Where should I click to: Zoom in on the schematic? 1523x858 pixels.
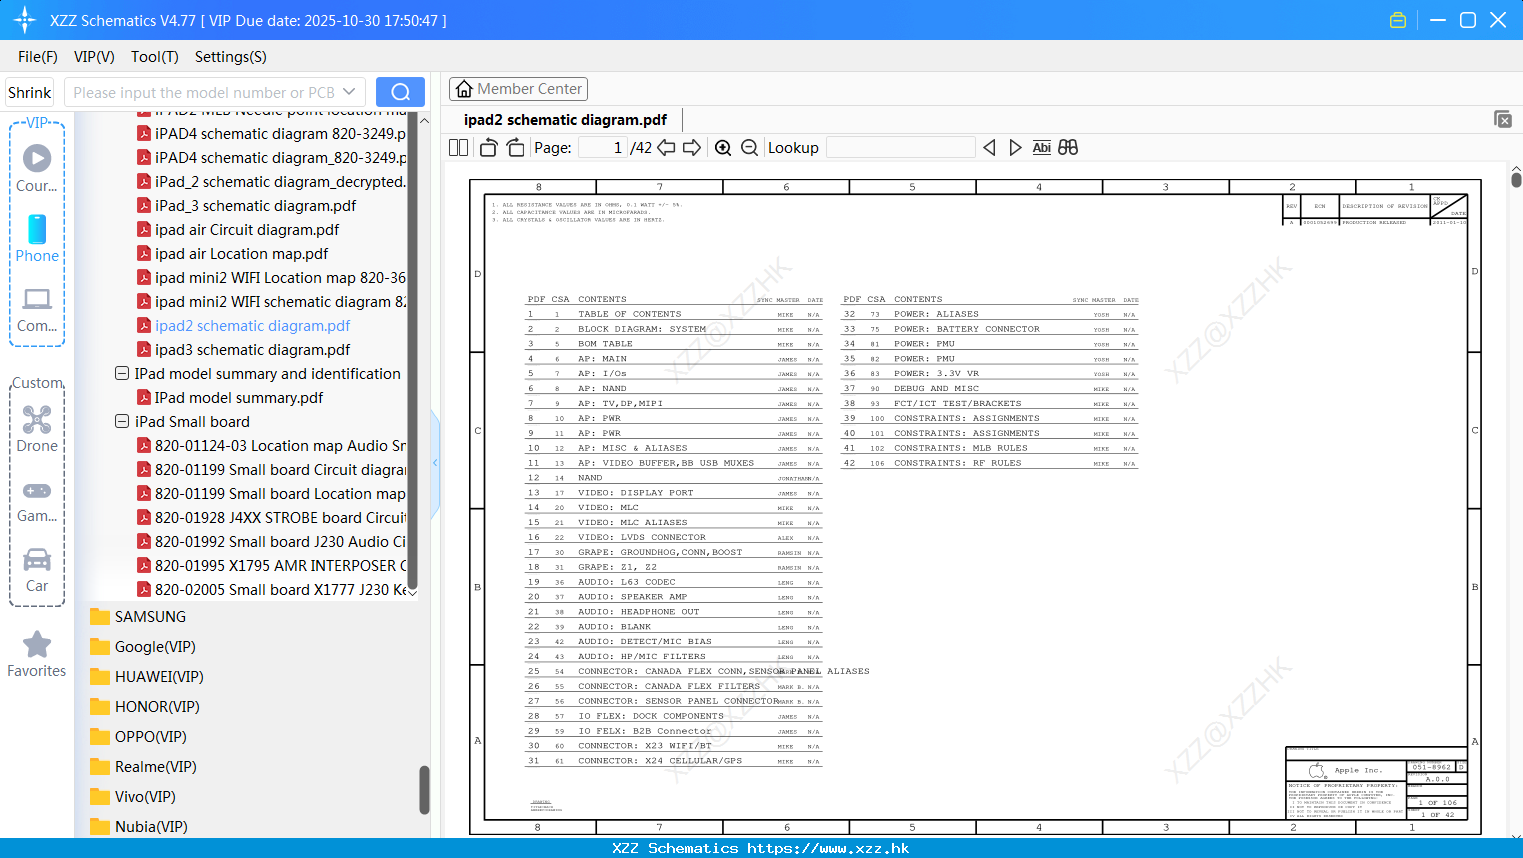point(723,147)
